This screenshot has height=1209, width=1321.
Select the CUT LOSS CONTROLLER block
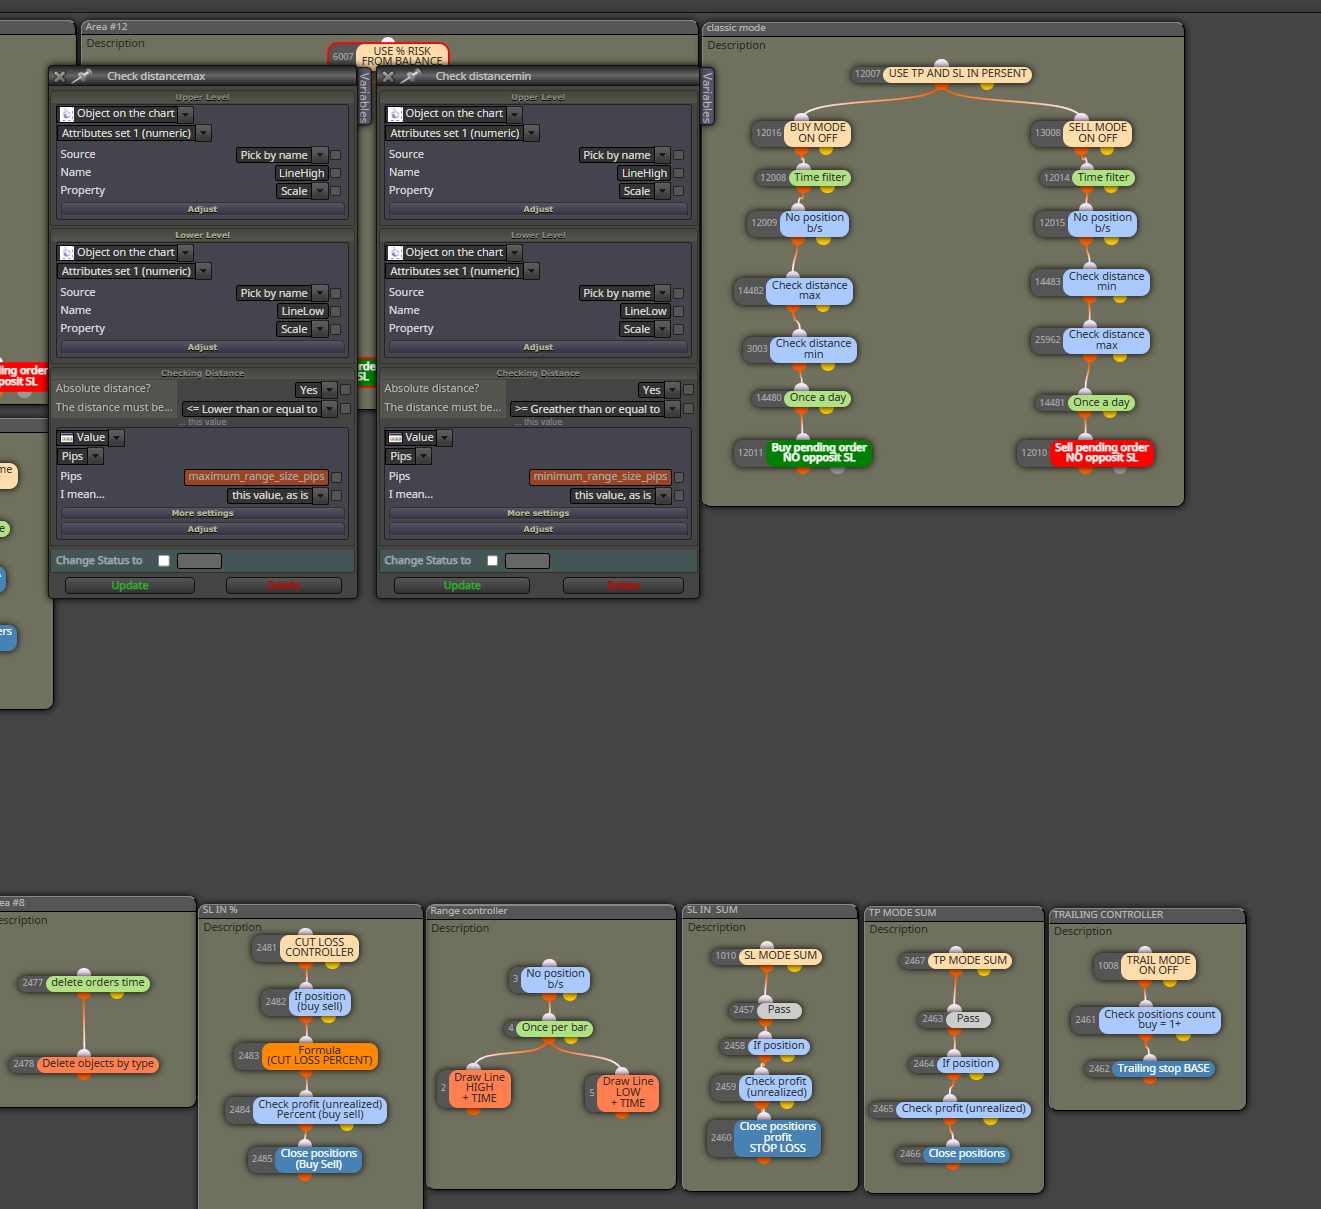tap(319, 948)
